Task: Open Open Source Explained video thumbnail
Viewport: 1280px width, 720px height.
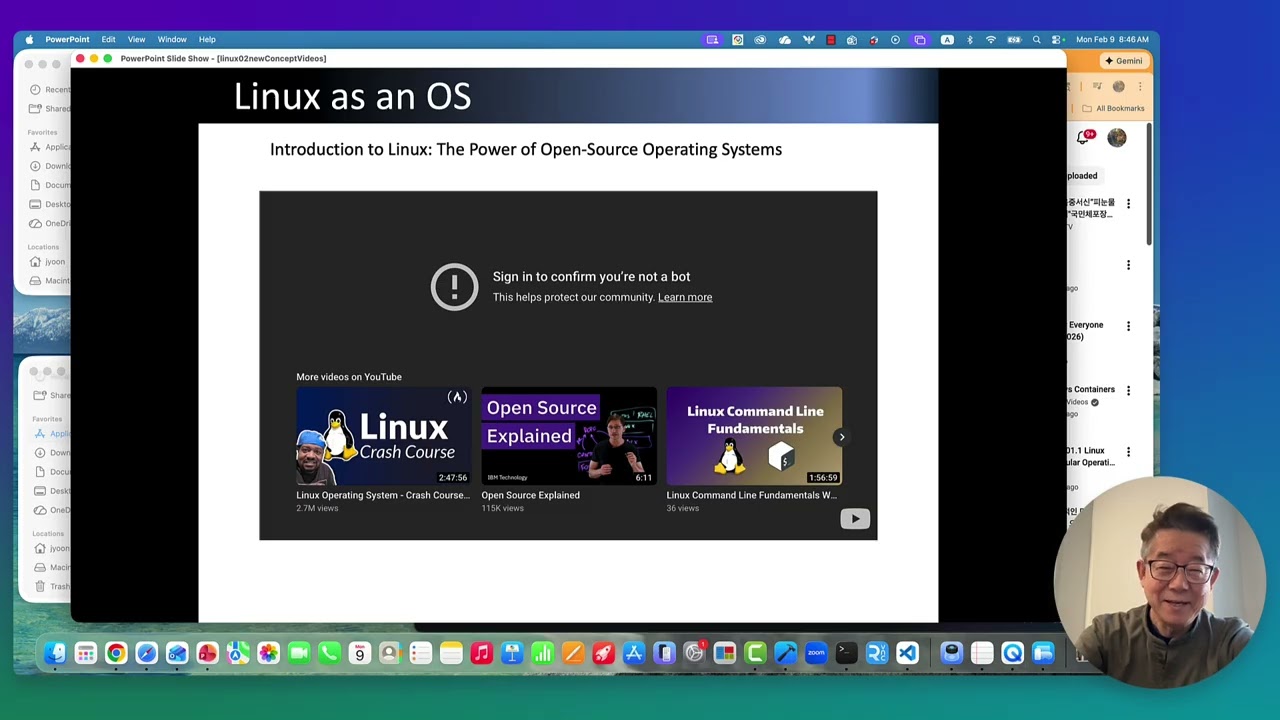Action: (x=569, y=436)
